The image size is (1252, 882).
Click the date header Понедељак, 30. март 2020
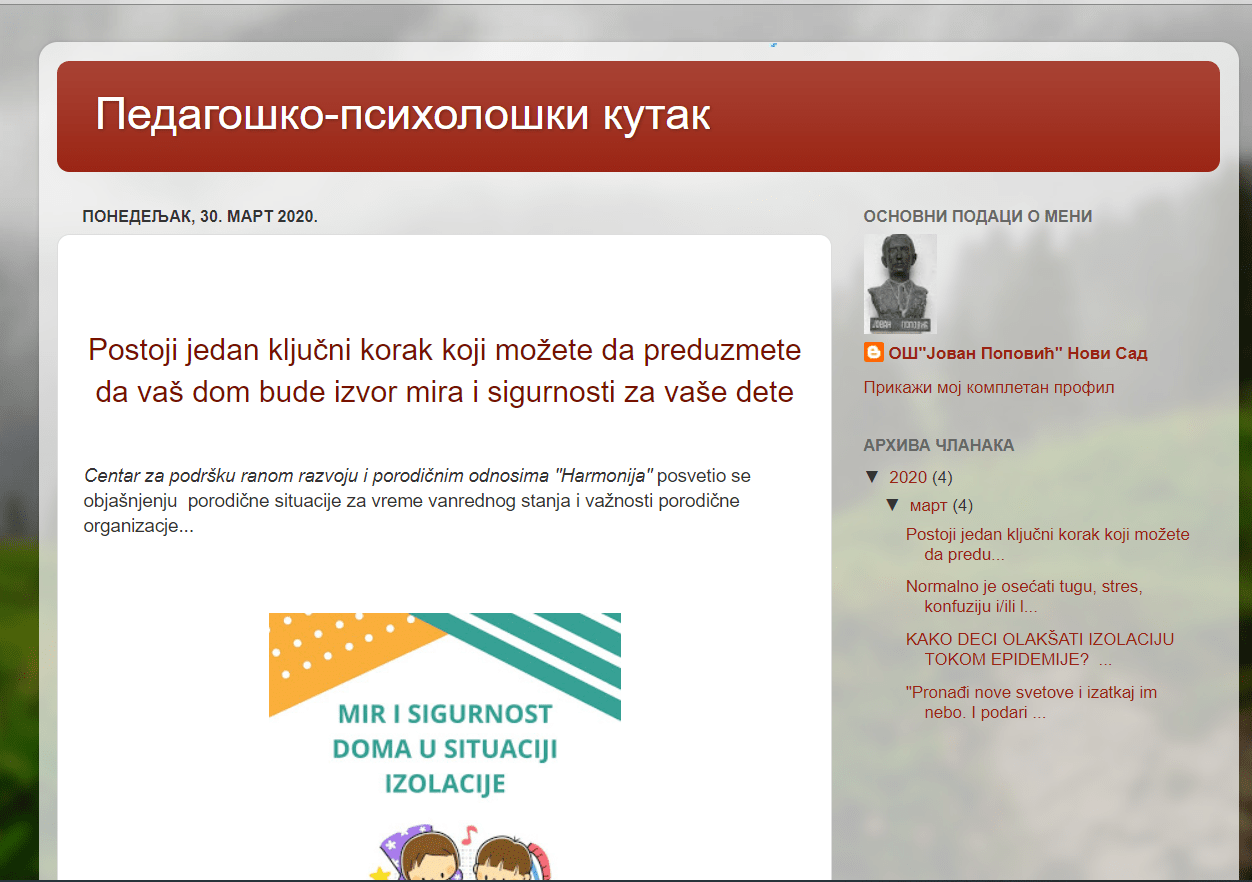click(200, 216)
